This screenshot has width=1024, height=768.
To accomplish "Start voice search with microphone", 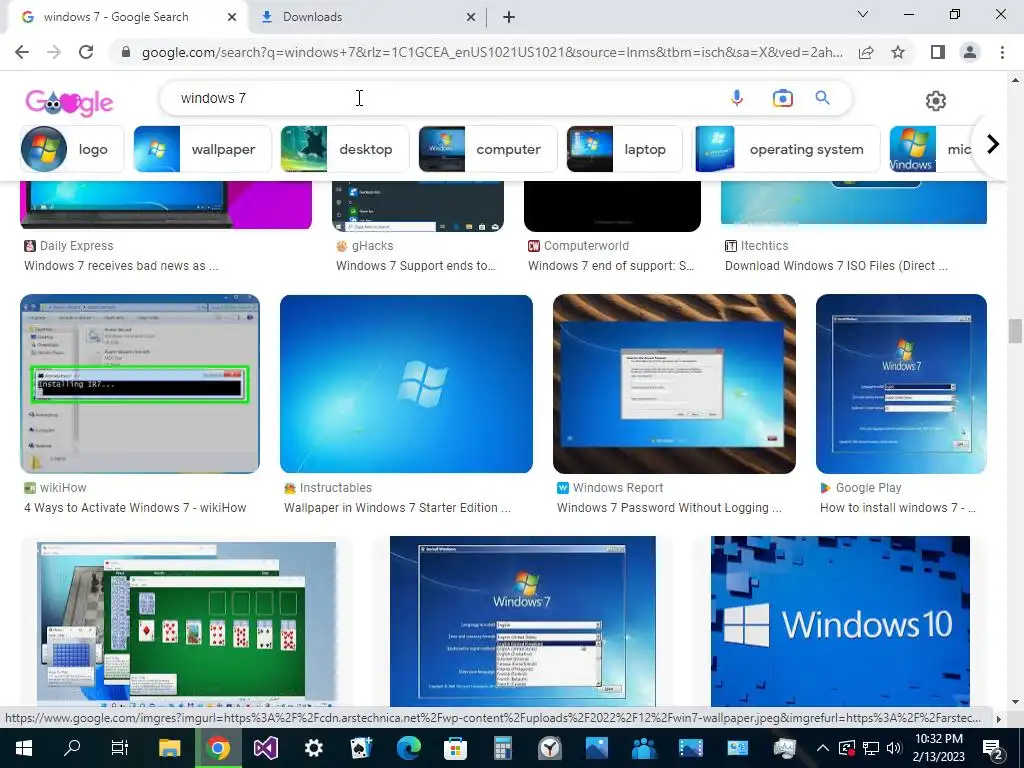I will coord(737,98).
